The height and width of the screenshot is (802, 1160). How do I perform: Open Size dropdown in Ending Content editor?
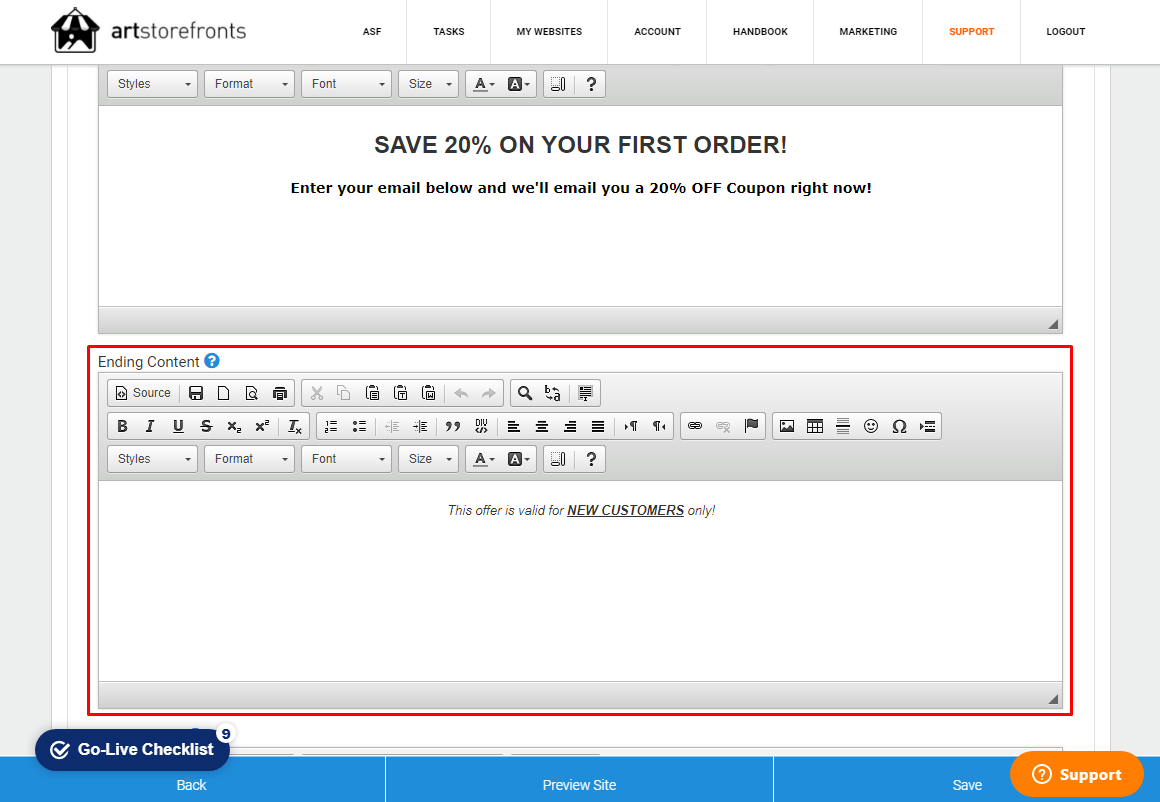coord(428,459)
